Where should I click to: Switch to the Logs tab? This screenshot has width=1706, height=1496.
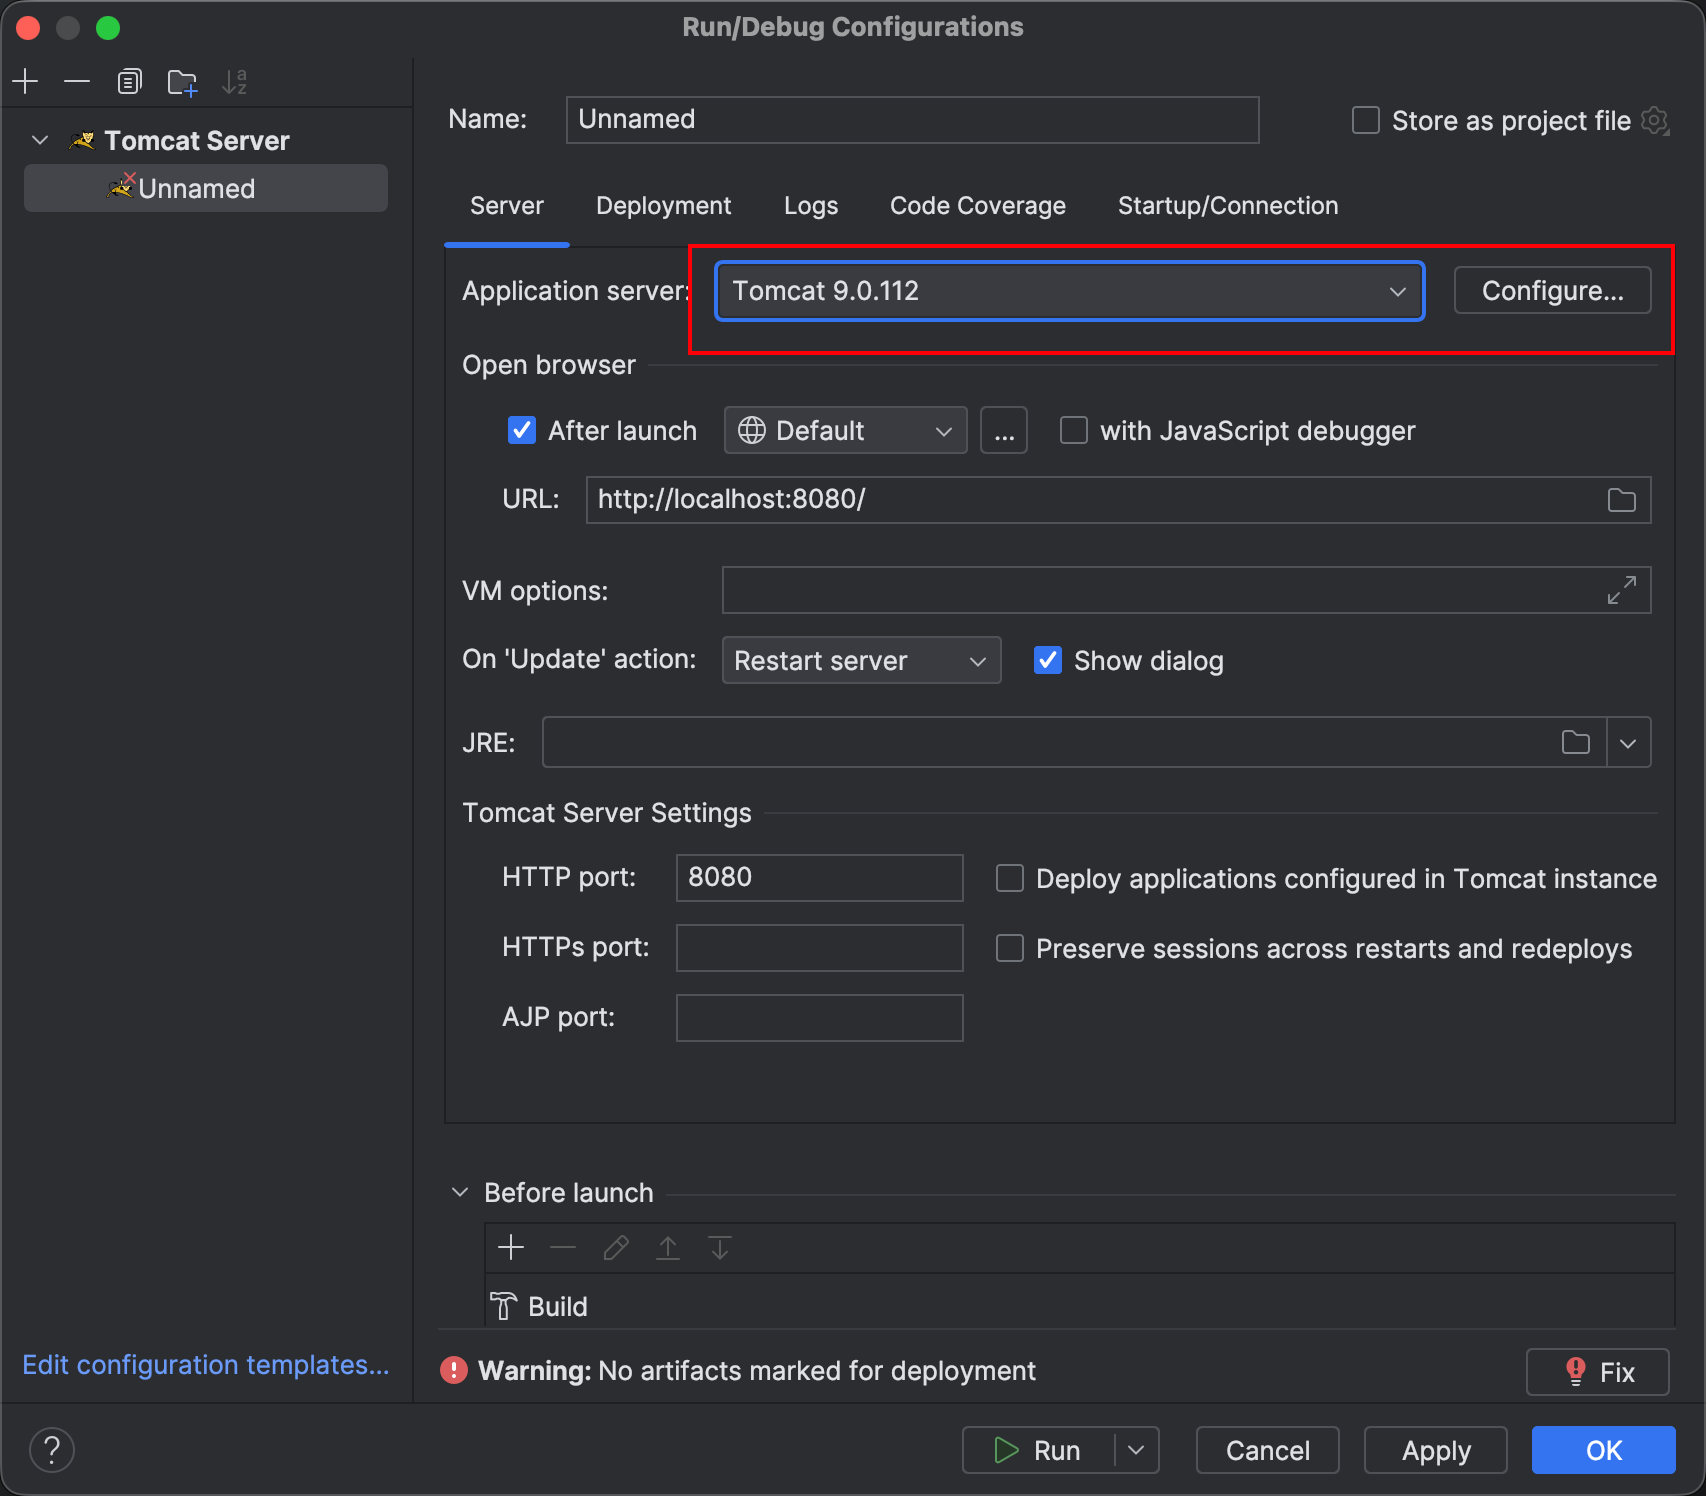[811, 206]
